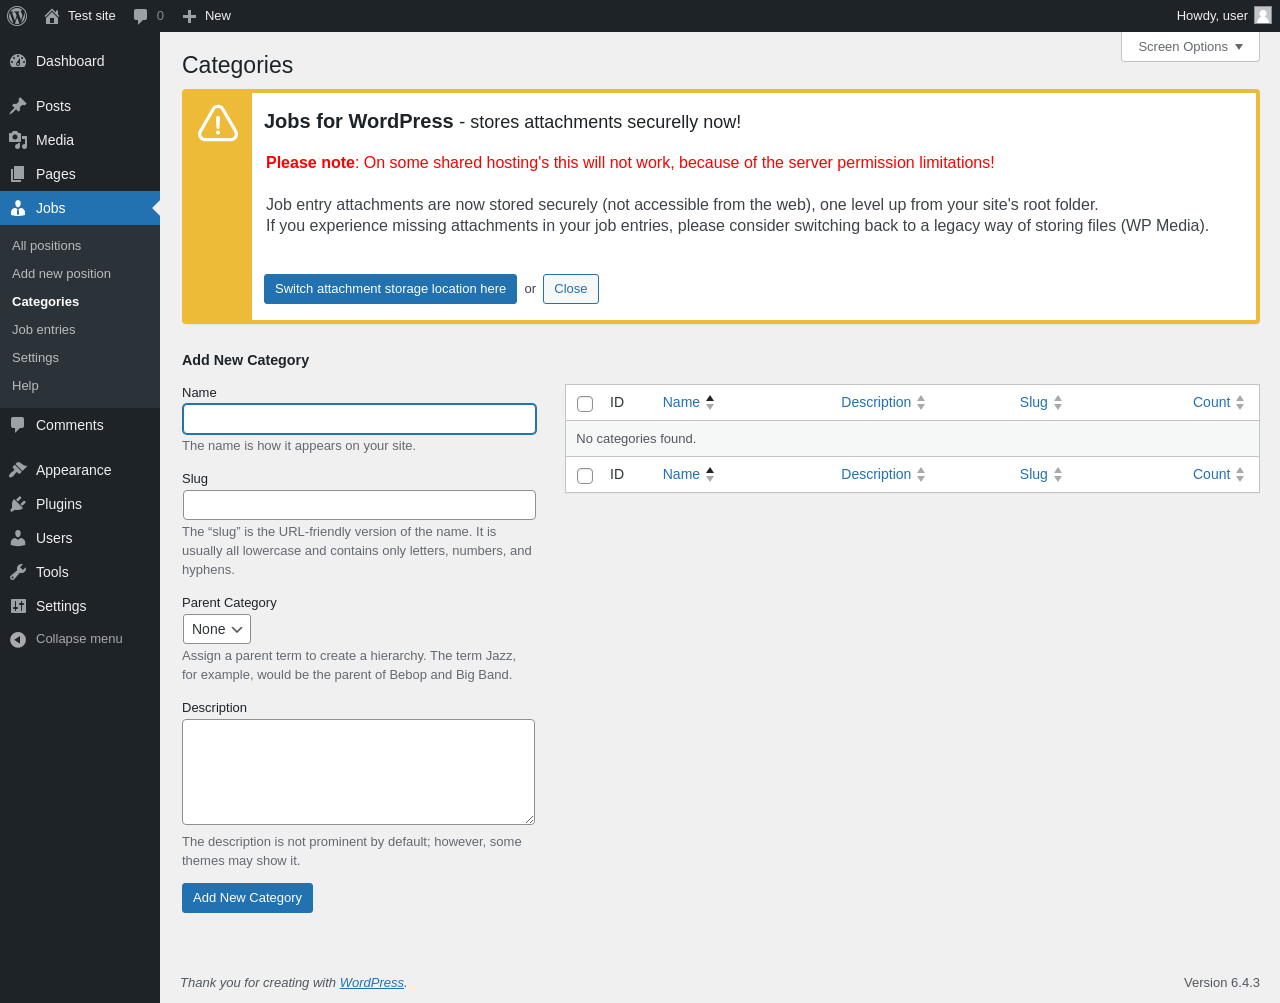
Task: Follow the WordPress link in the footer
Action: (372, 983)
